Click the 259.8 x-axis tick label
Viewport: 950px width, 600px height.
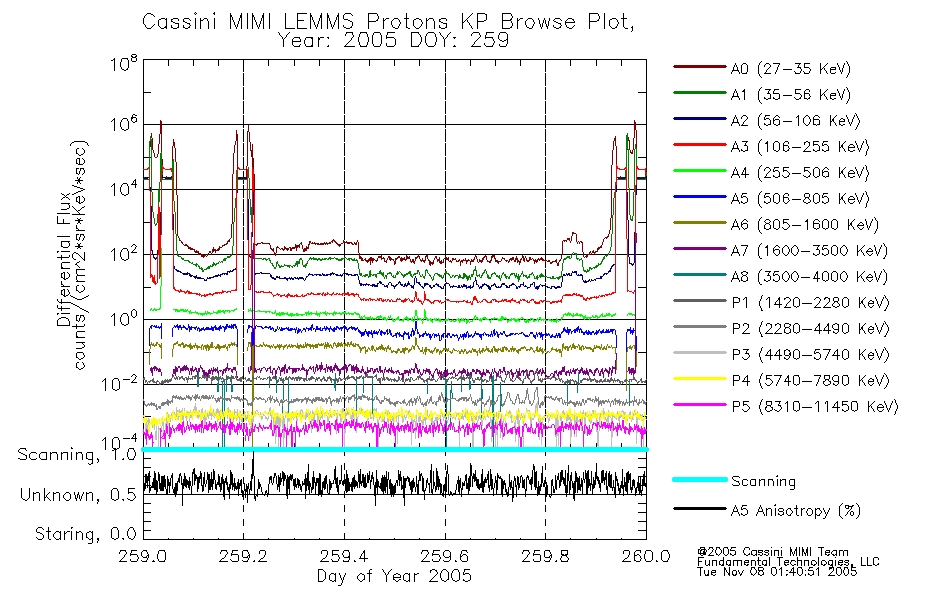545,556
